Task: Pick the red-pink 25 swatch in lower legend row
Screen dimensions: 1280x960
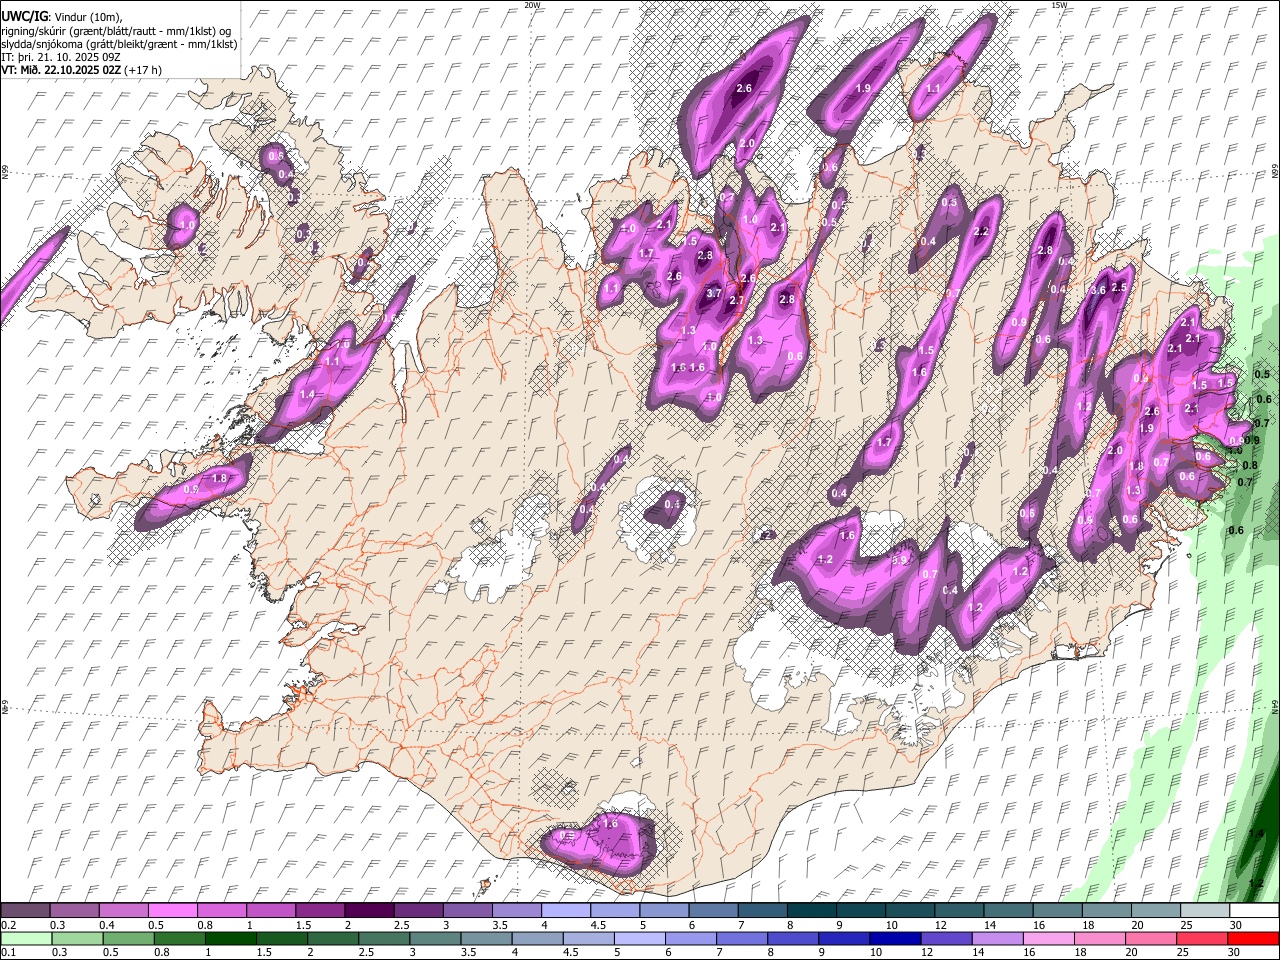Action: coord(1201,938)
